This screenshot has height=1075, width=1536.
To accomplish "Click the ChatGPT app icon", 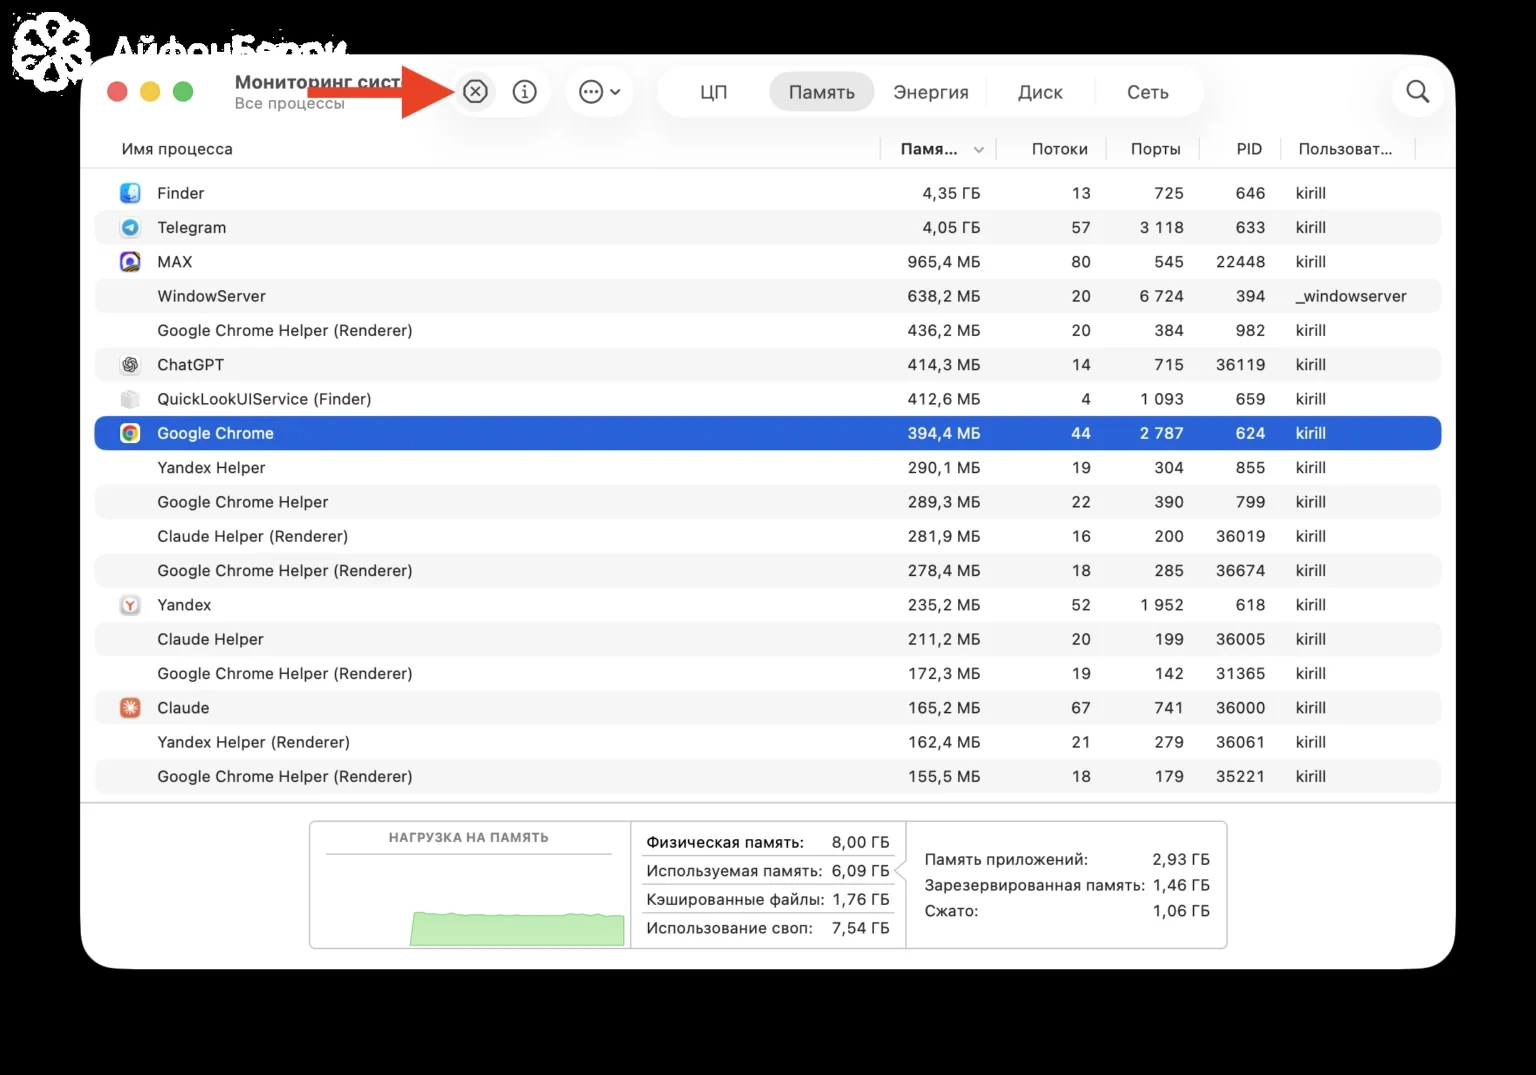I will (130, 365).
